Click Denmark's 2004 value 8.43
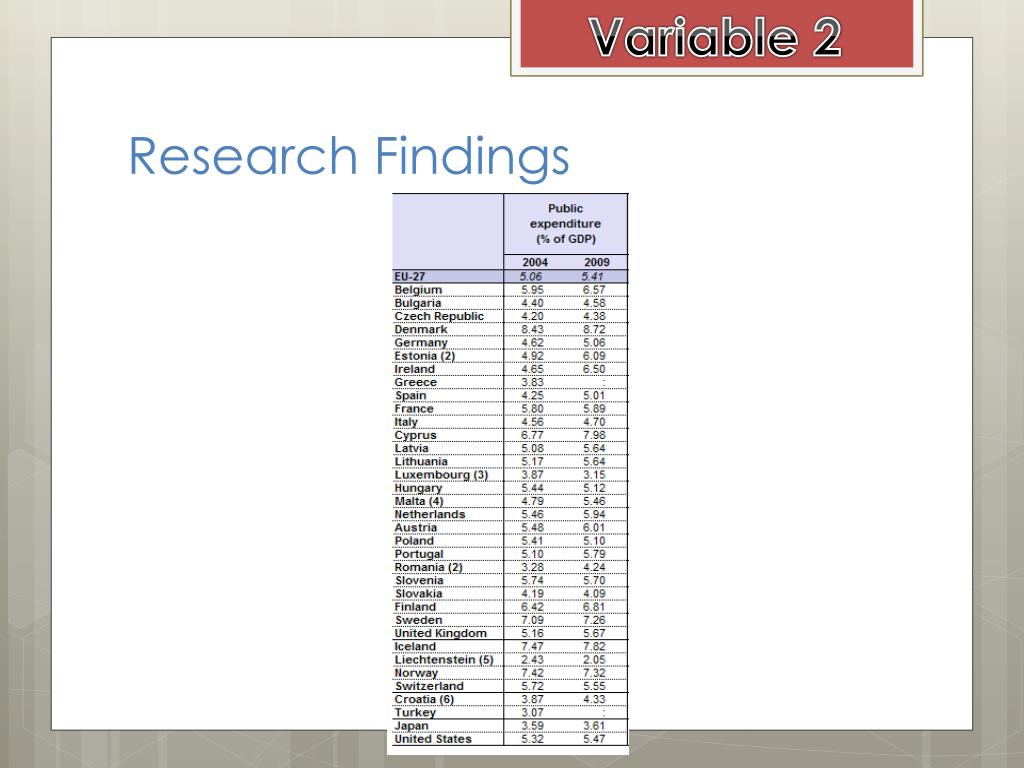 532,330
